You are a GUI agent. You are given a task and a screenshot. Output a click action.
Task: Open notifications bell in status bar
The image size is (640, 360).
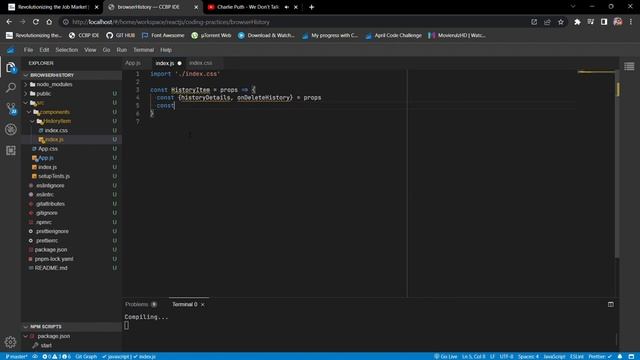tap(620, 356)
